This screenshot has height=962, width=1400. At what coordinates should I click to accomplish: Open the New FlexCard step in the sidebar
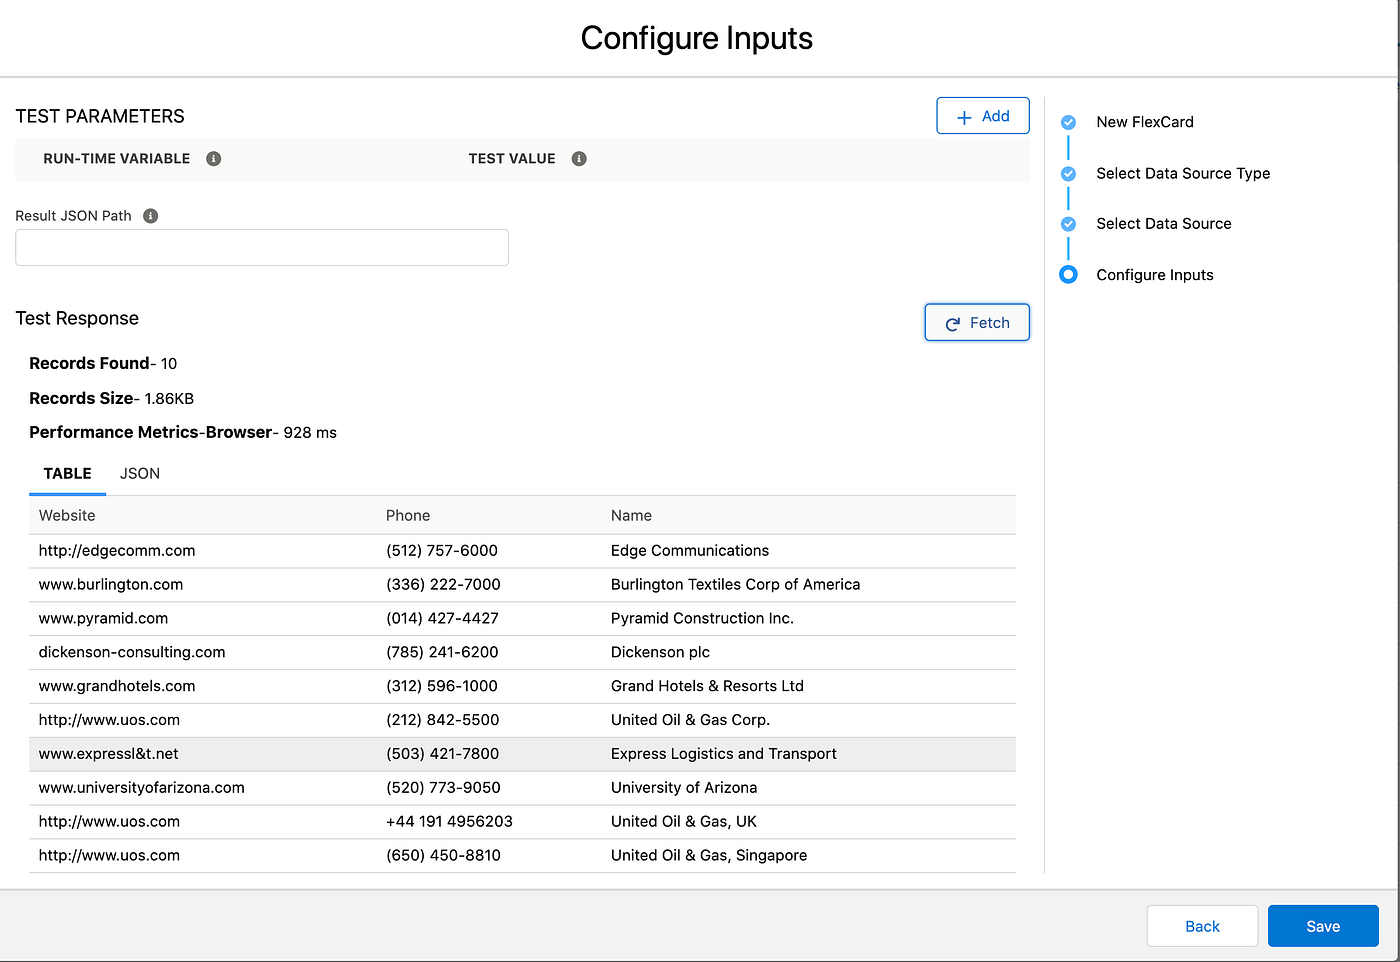[x=1144, y=121]
